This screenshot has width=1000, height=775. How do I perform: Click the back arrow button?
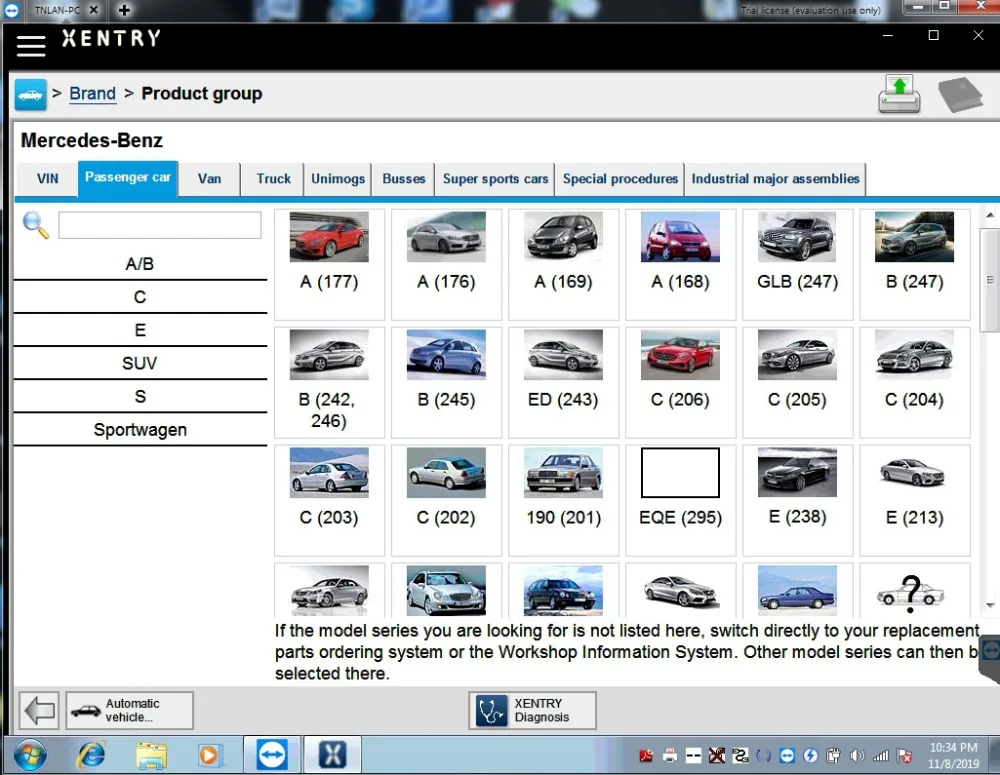click(39, 710)
